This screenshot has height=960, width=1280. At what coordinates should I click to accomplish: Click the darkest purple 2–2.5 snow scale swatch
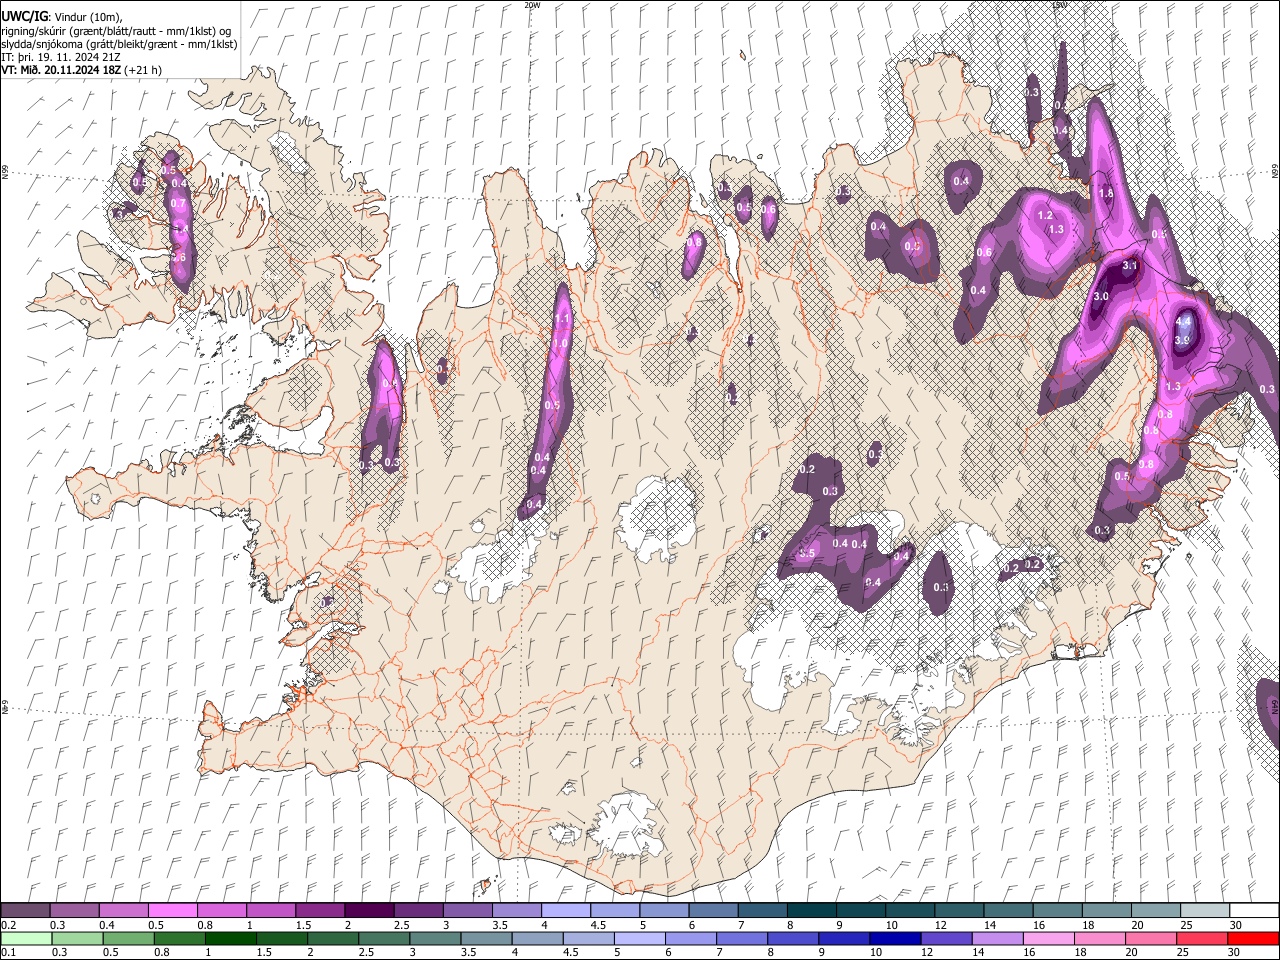(x=369, y=911)
